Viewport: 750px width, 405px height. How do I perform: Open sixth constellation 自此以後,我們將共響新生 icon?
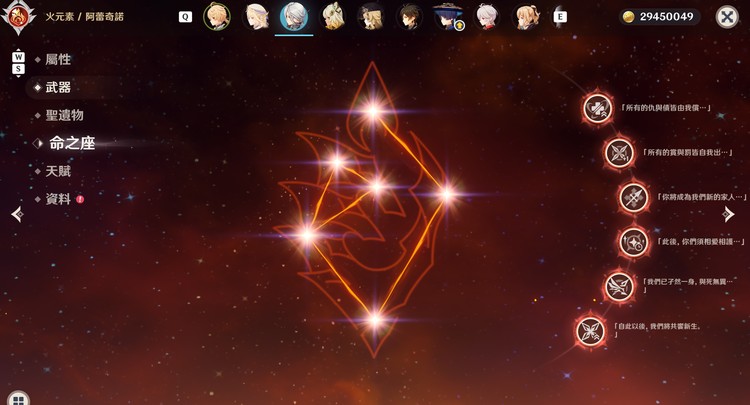[x=590, y=331]
